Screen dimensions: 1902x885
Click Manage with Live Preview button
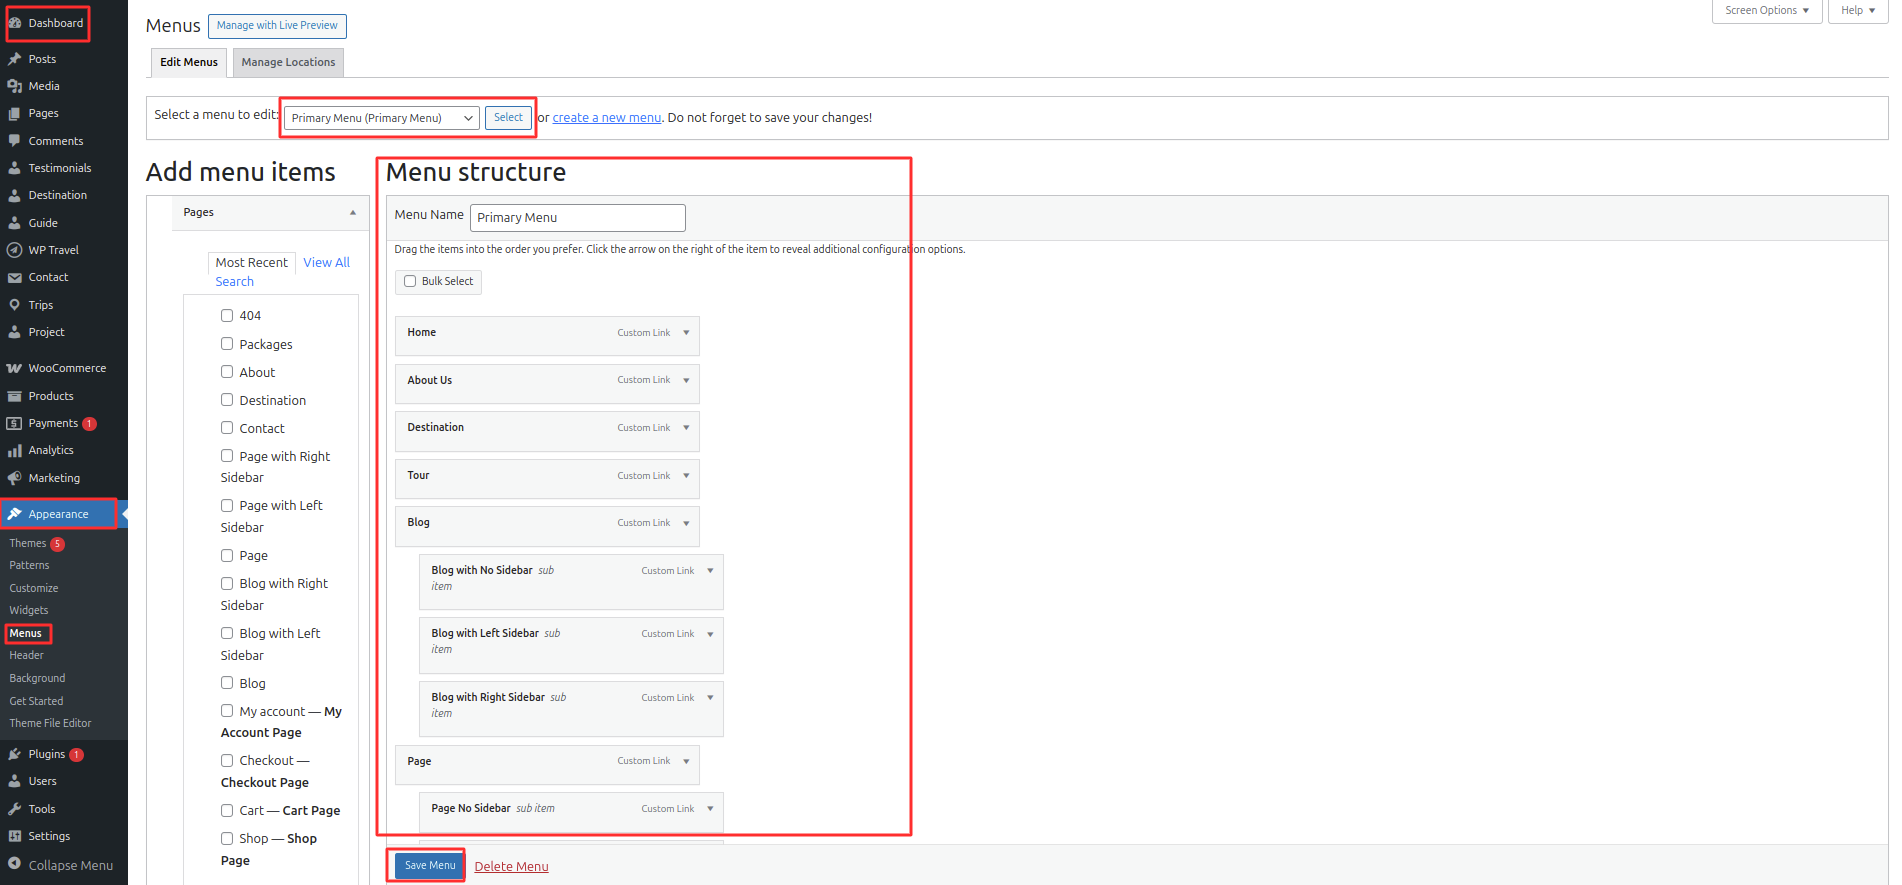[277, 26]
